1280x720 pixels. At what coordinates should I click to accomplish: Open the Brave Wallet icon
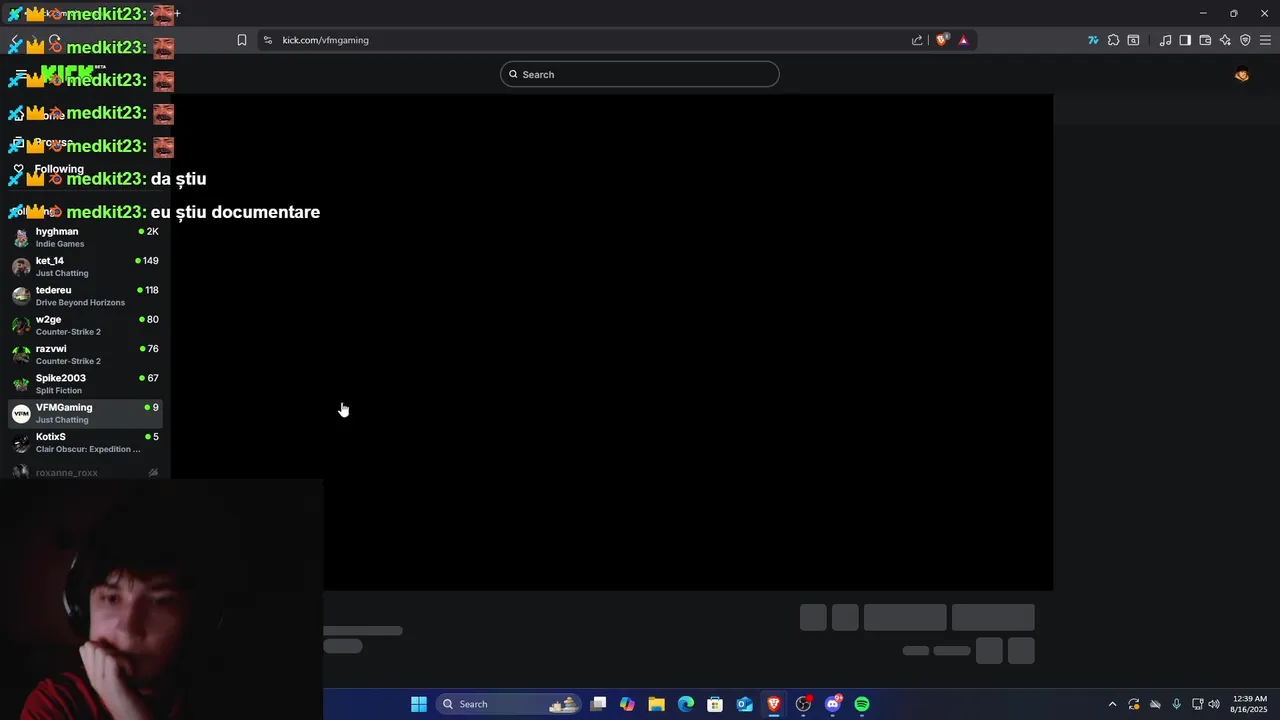click(x=1205, y=40)
